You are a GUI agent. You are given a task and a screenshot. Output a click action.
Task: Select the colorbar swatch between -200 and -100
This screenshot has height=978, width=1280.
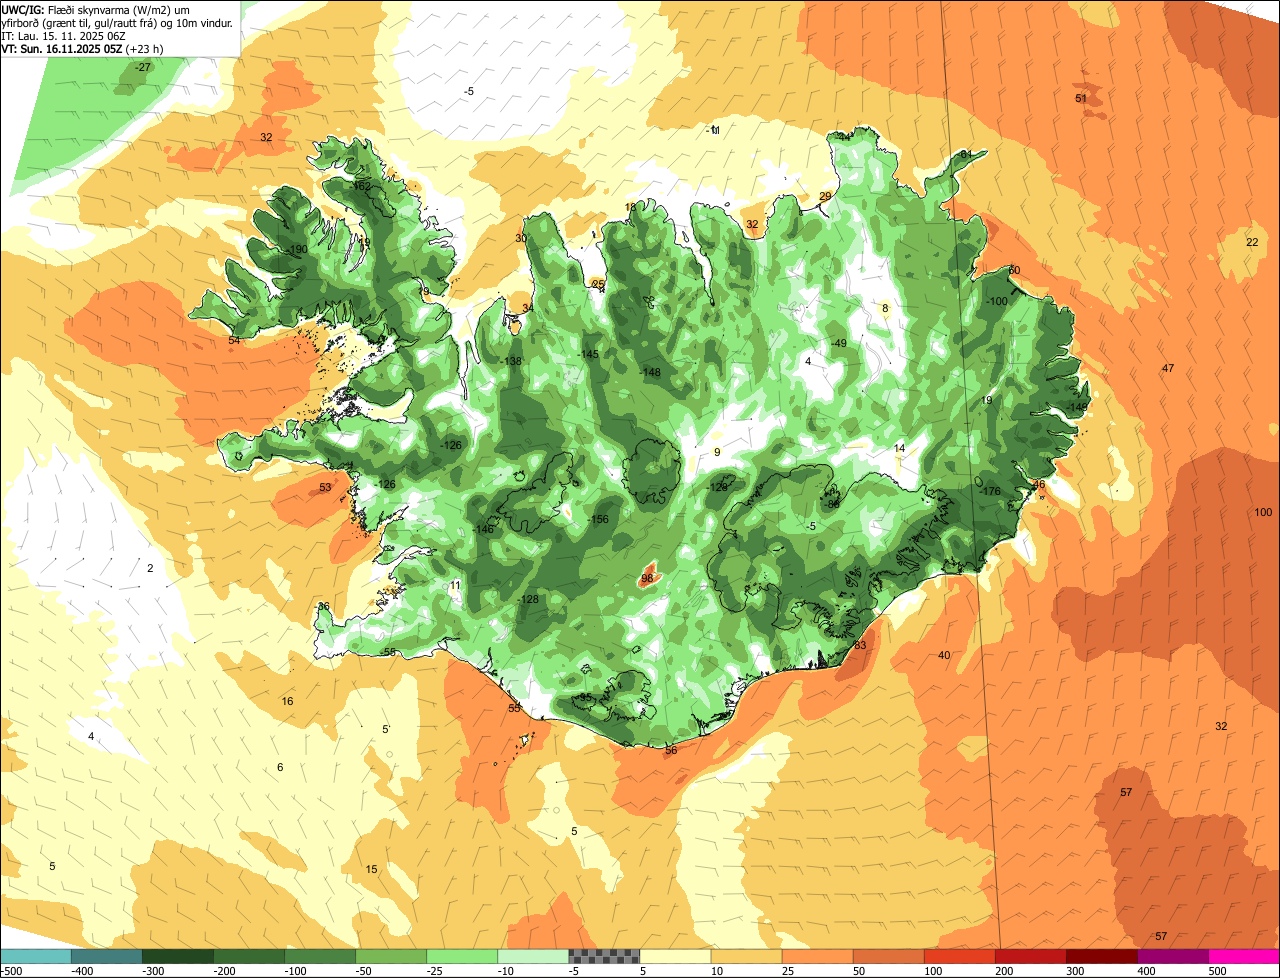click(x=248, y=956)
